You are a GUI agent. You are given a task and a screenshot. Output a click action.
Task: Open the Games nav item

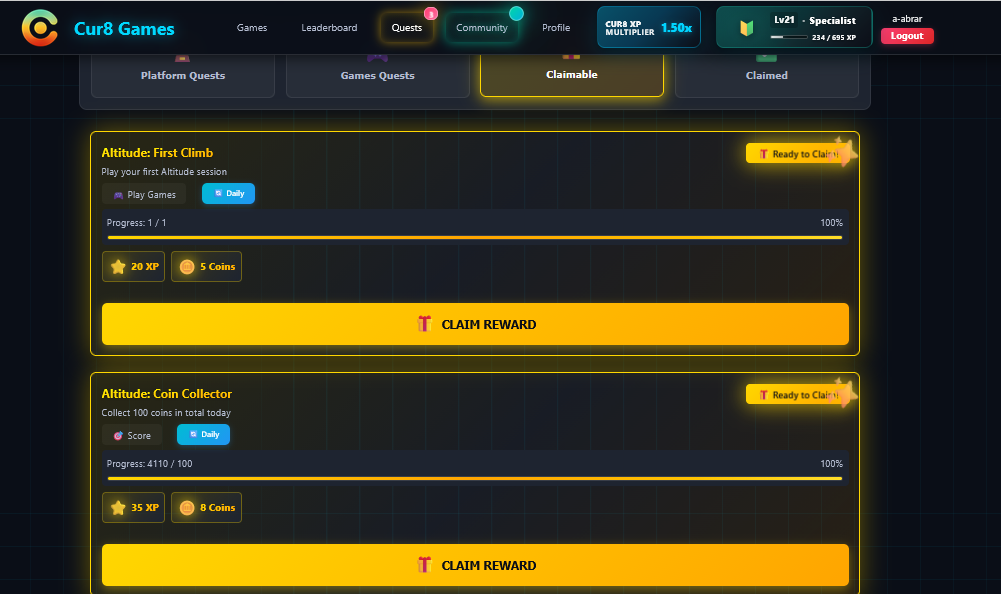[252, 27]
